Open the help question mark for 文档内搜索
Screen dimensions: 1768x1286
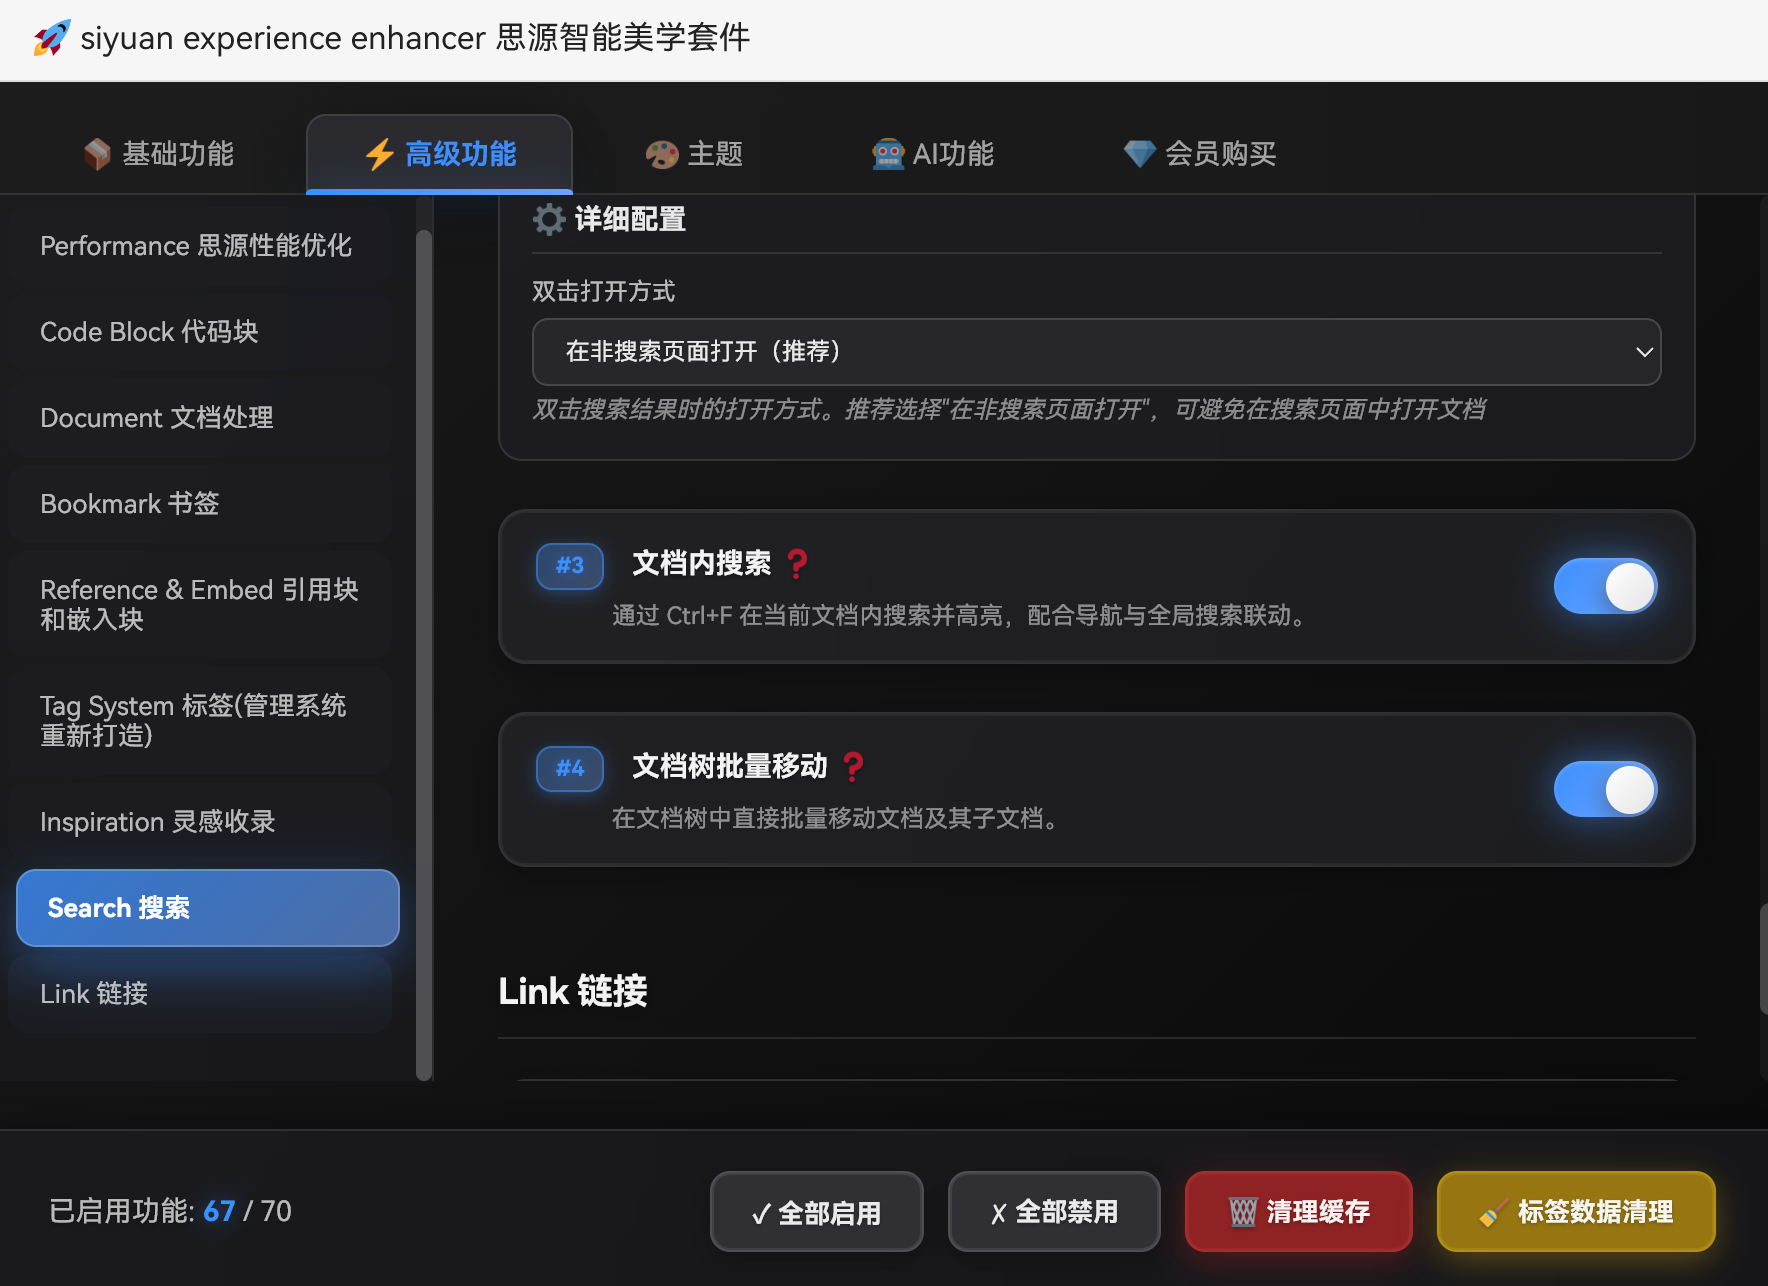click(797, 564)
